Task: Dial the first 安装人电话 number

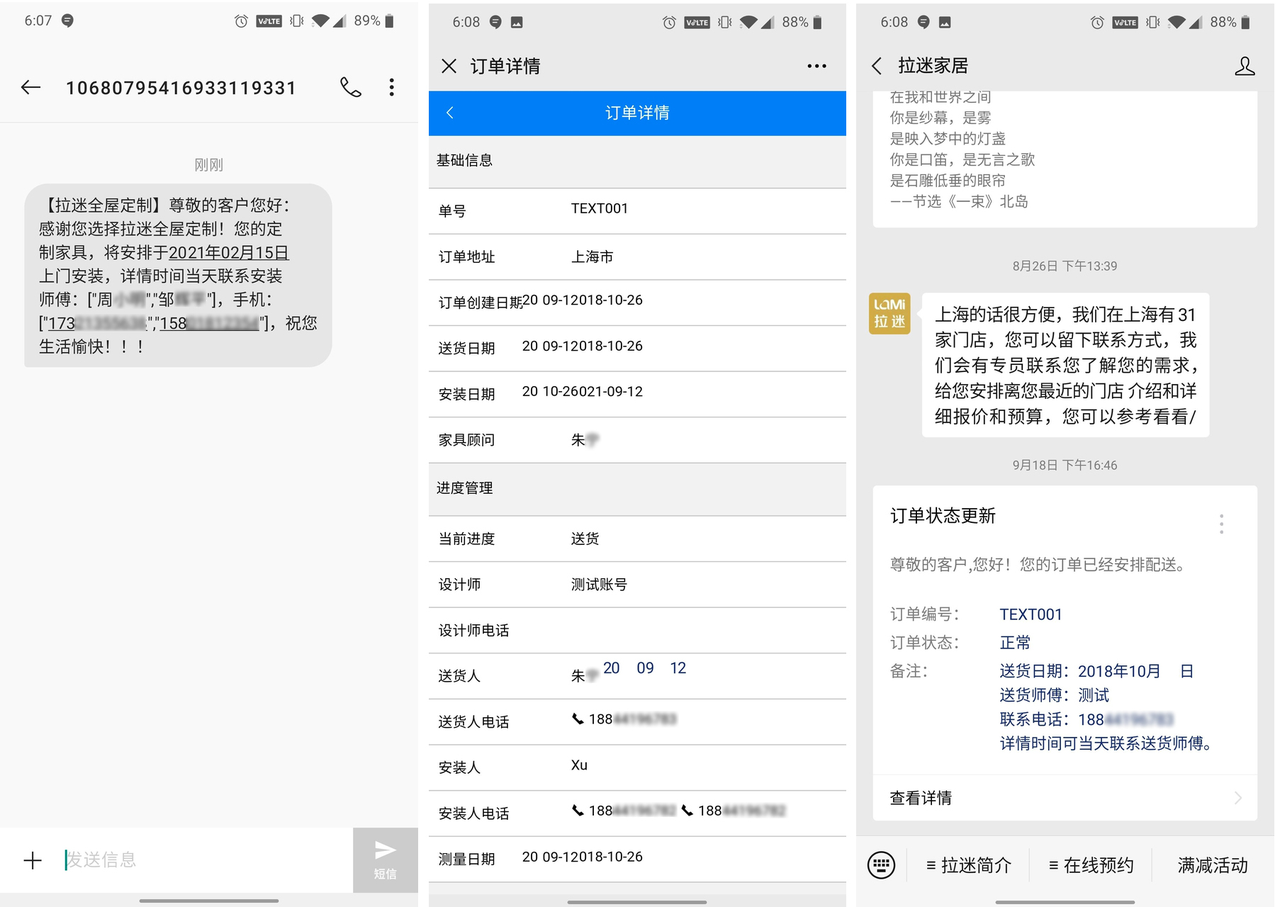Action: coord(624,811)
